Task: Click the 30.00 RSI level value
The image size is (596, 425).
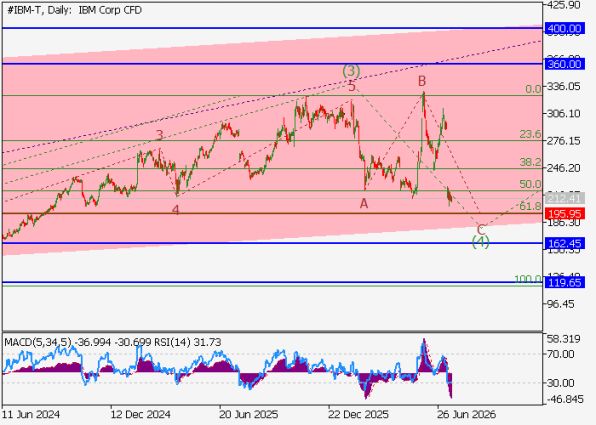Action: pos(561,383)
